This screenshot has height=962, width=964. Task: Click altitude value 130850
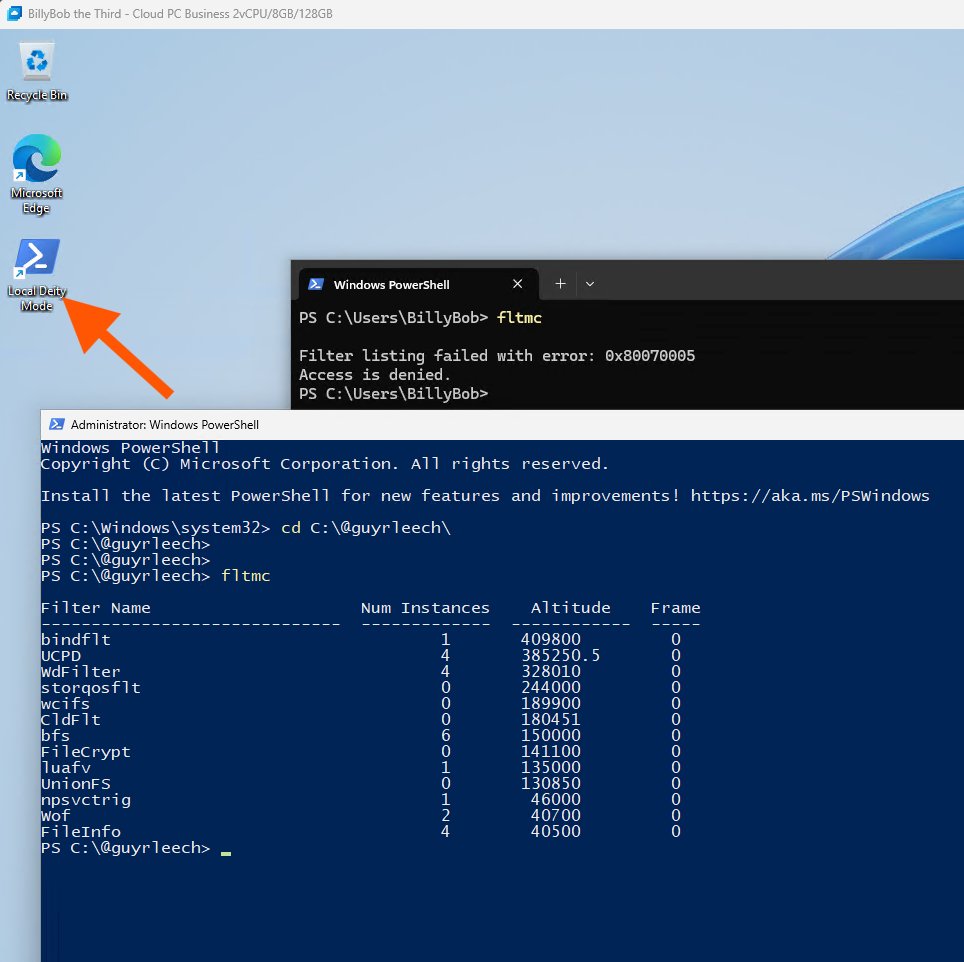tap(551, 783)
